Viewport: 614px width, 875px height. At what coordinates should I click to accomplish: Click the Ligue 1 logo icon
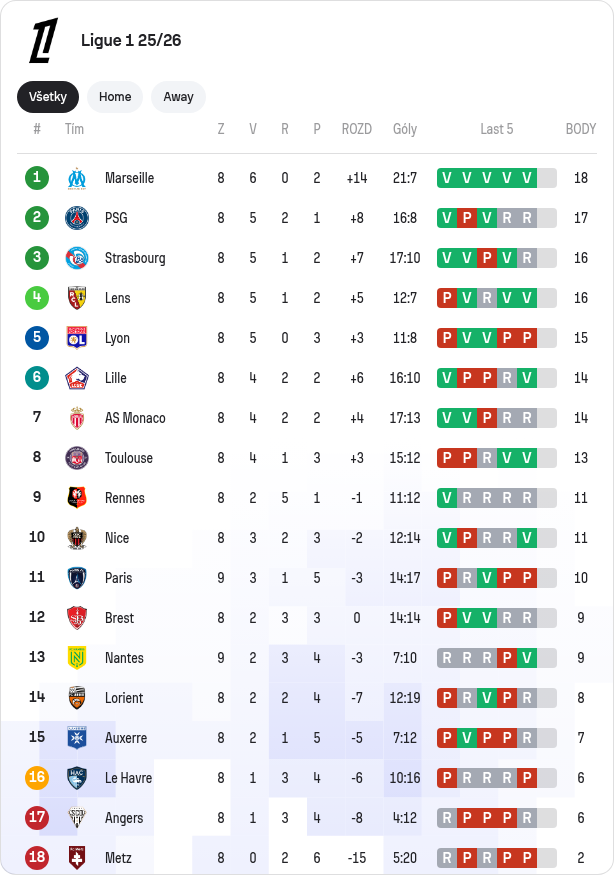pyautogui.click(x=43, y=40)
